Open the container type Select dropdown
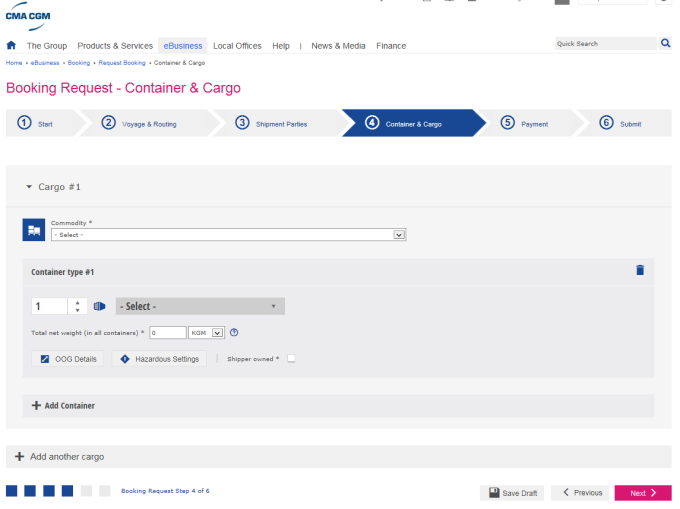Viewport: 680px width, 509px height. pos(200,306)
